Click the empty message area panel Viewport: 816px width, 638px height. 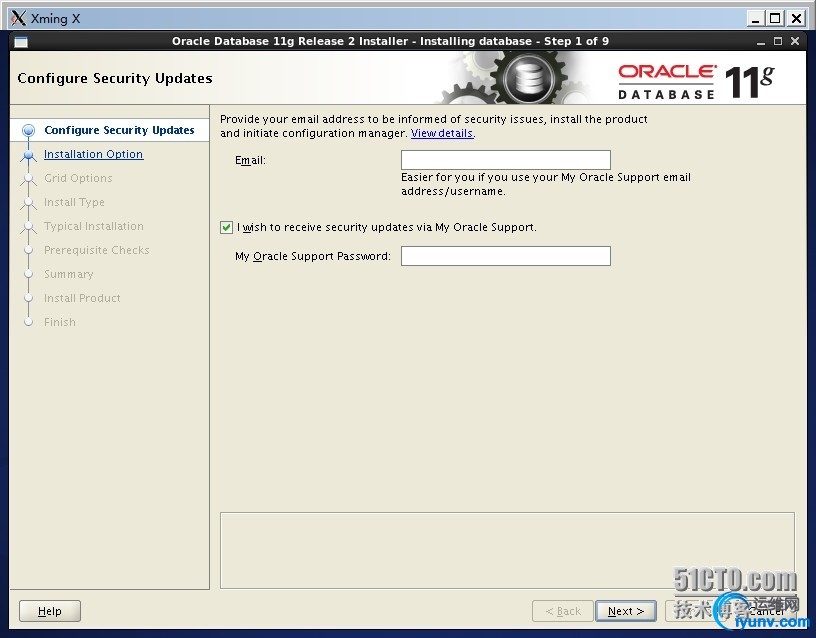pyautogui.click(x=507, y=550)
